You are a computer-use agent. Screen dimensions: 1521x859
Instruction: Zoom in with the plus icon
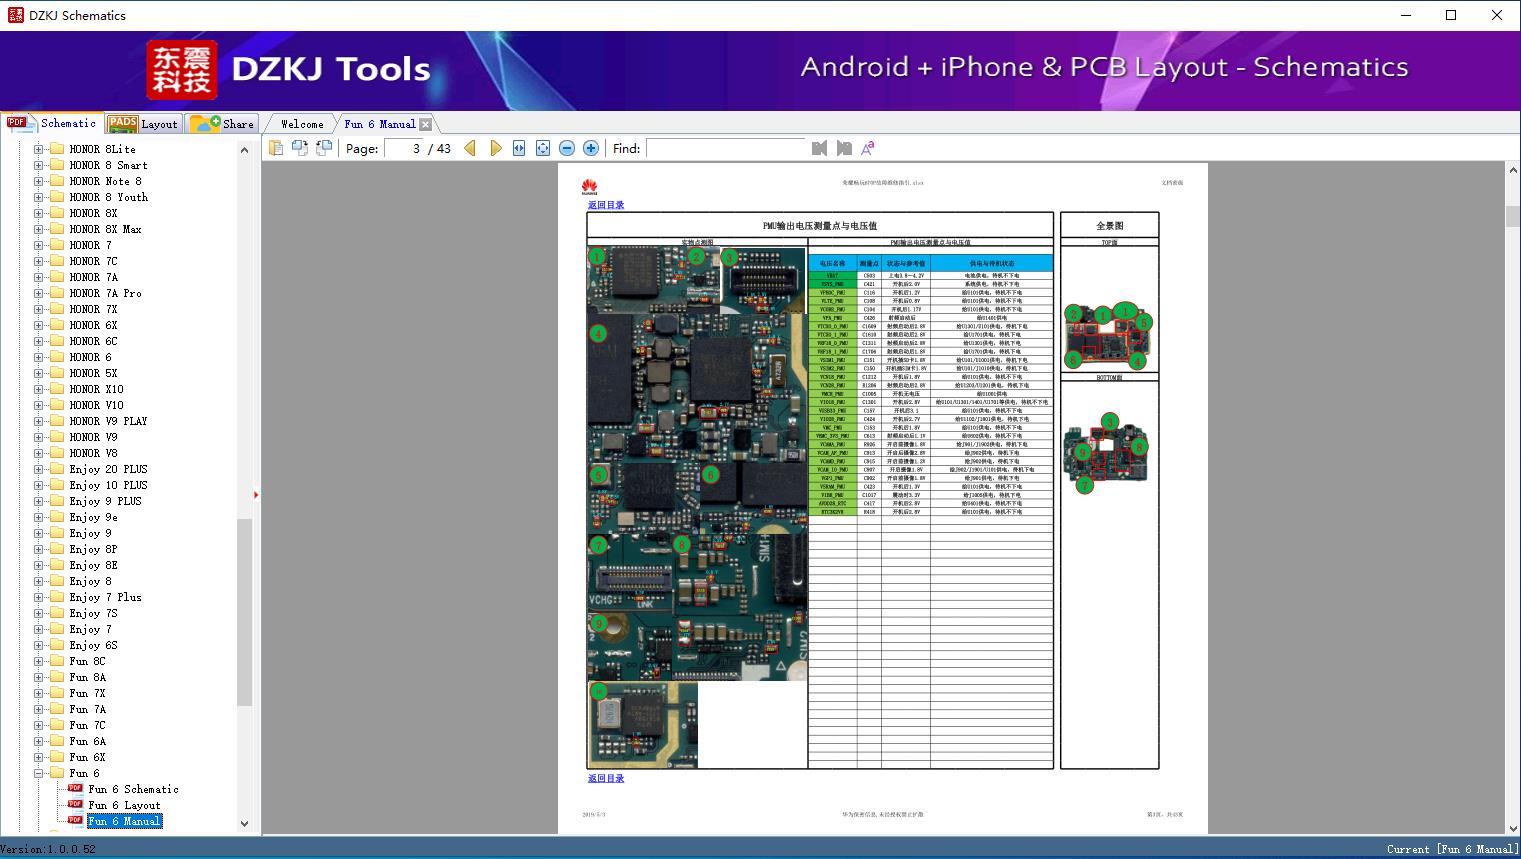tap(591, 148)
